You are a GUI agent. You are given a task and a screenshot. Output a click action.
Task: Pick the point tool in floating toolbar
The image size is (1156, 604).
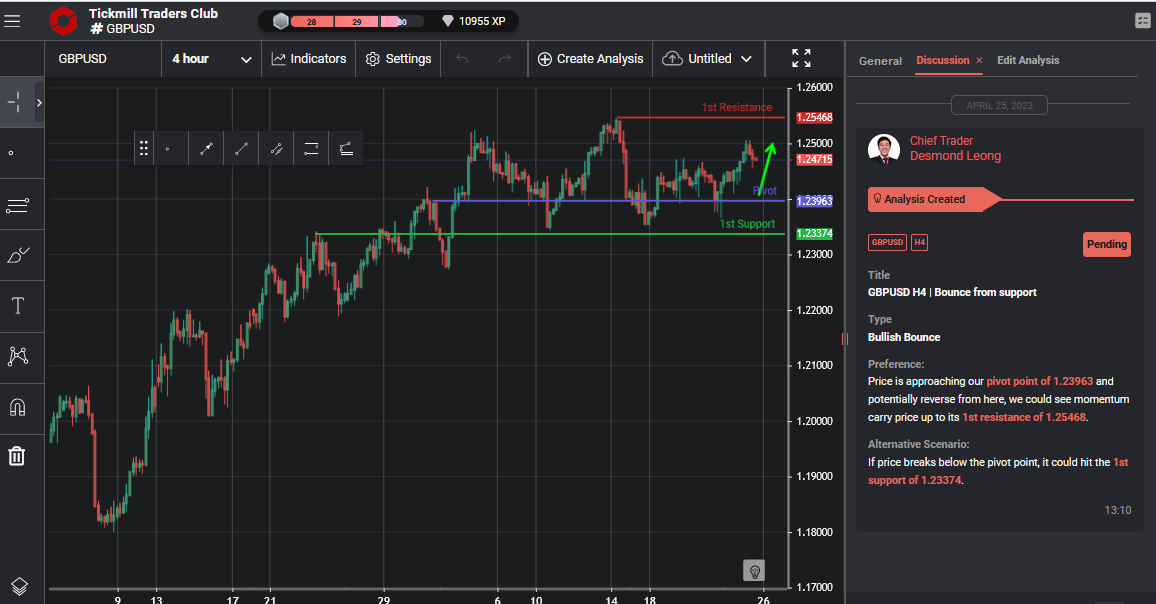[x=167, y=149]
